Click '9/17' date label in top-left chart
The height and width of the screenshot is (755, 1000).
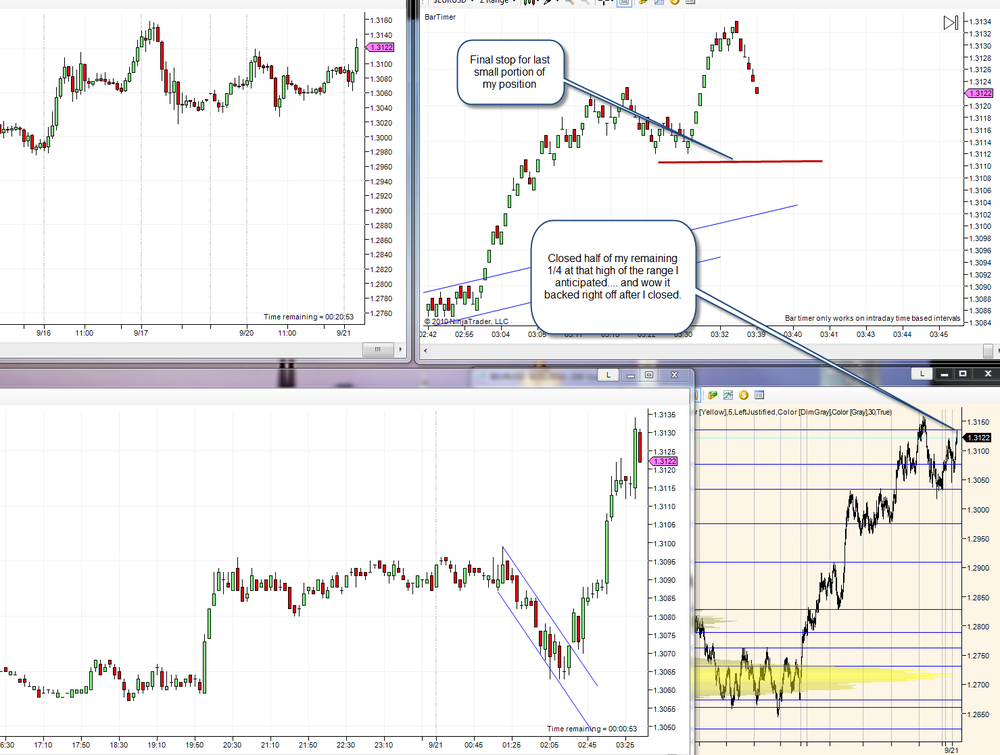pyautogui.click(x=141, y=333)
